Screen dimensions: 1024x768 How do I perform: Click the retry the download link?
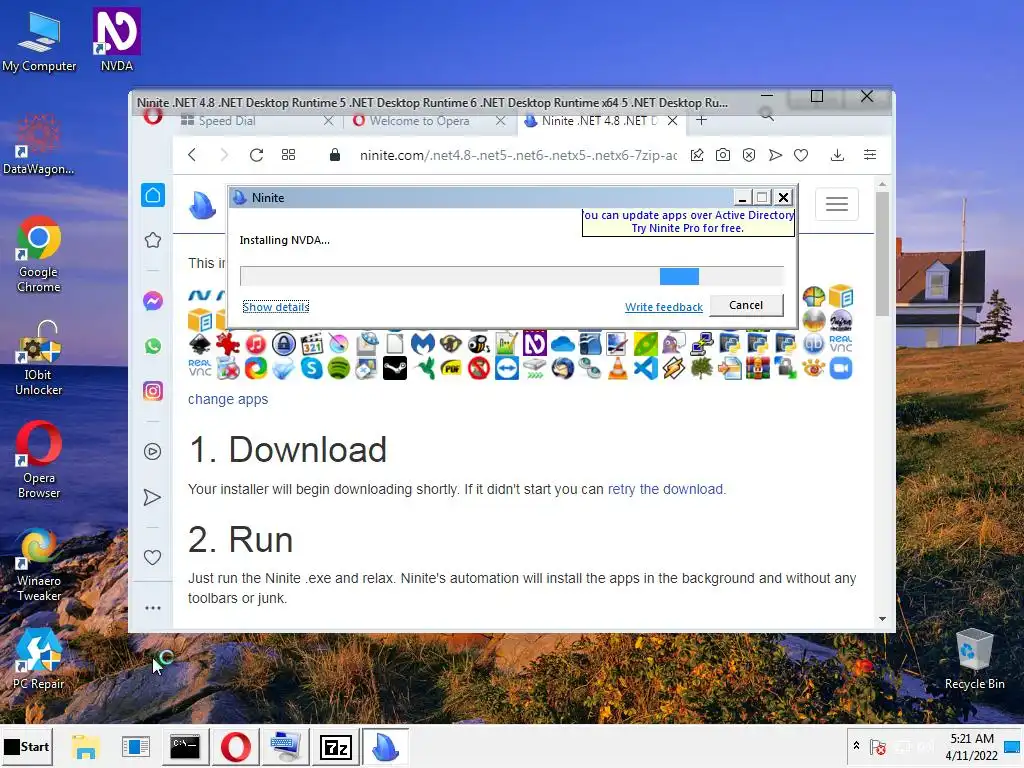(666, 489)
